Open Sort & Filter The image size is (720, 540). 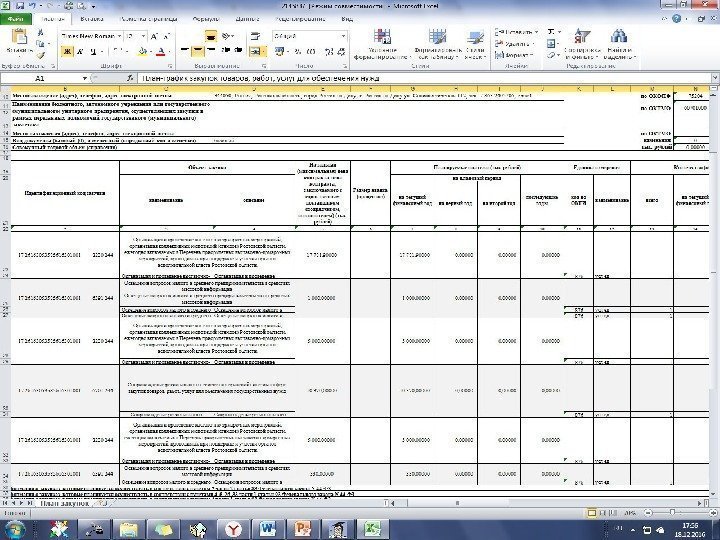[x=582, y=45]
